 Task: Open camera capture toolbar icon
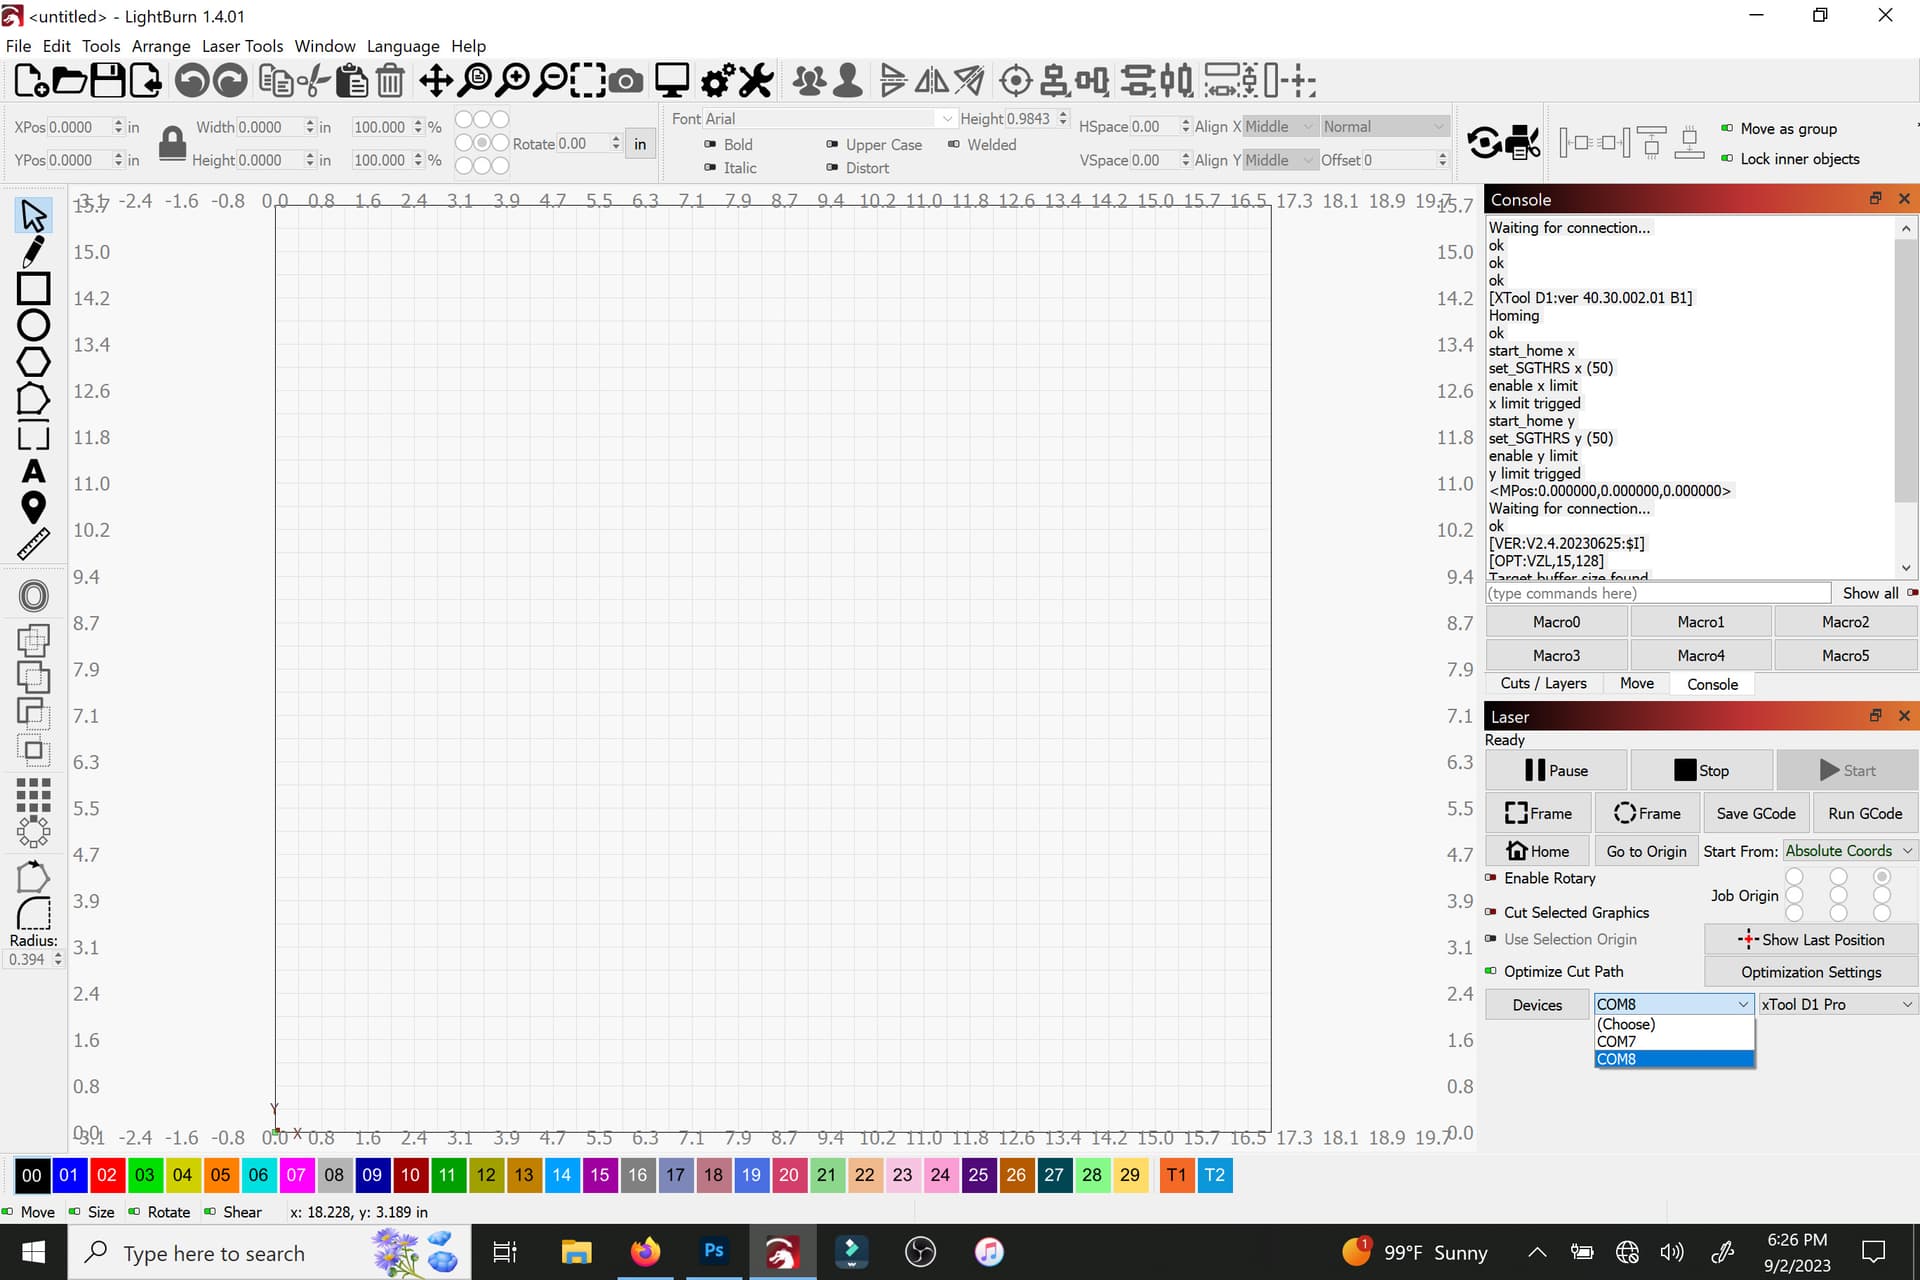coord(626,81)
